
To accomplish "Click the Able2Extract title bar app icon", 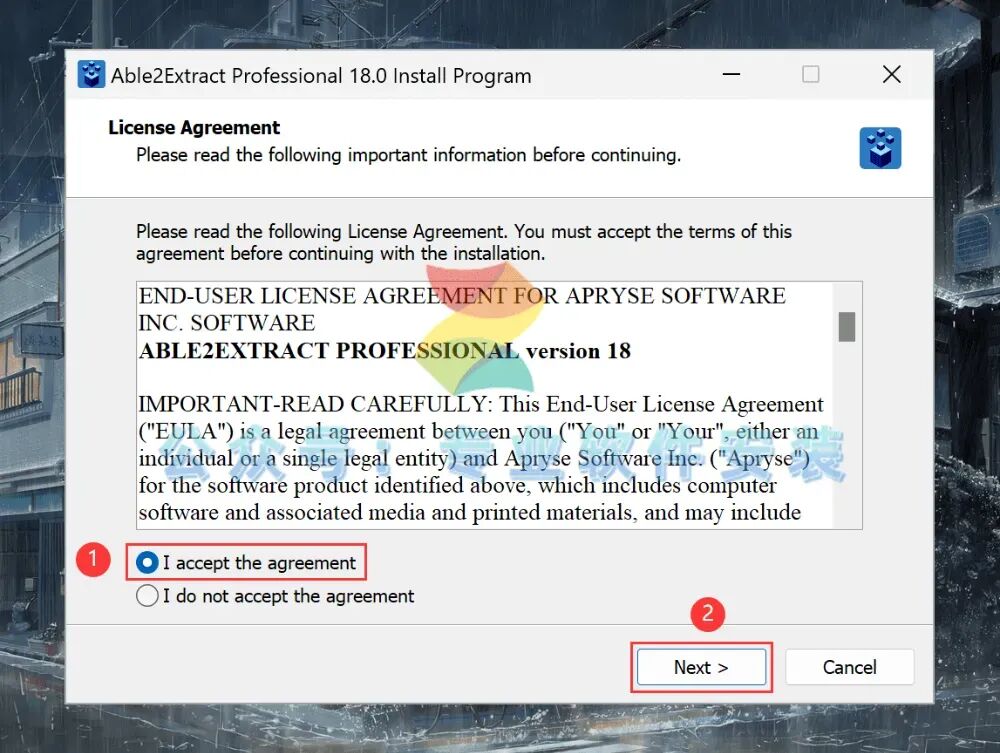I will pos(91,75).
